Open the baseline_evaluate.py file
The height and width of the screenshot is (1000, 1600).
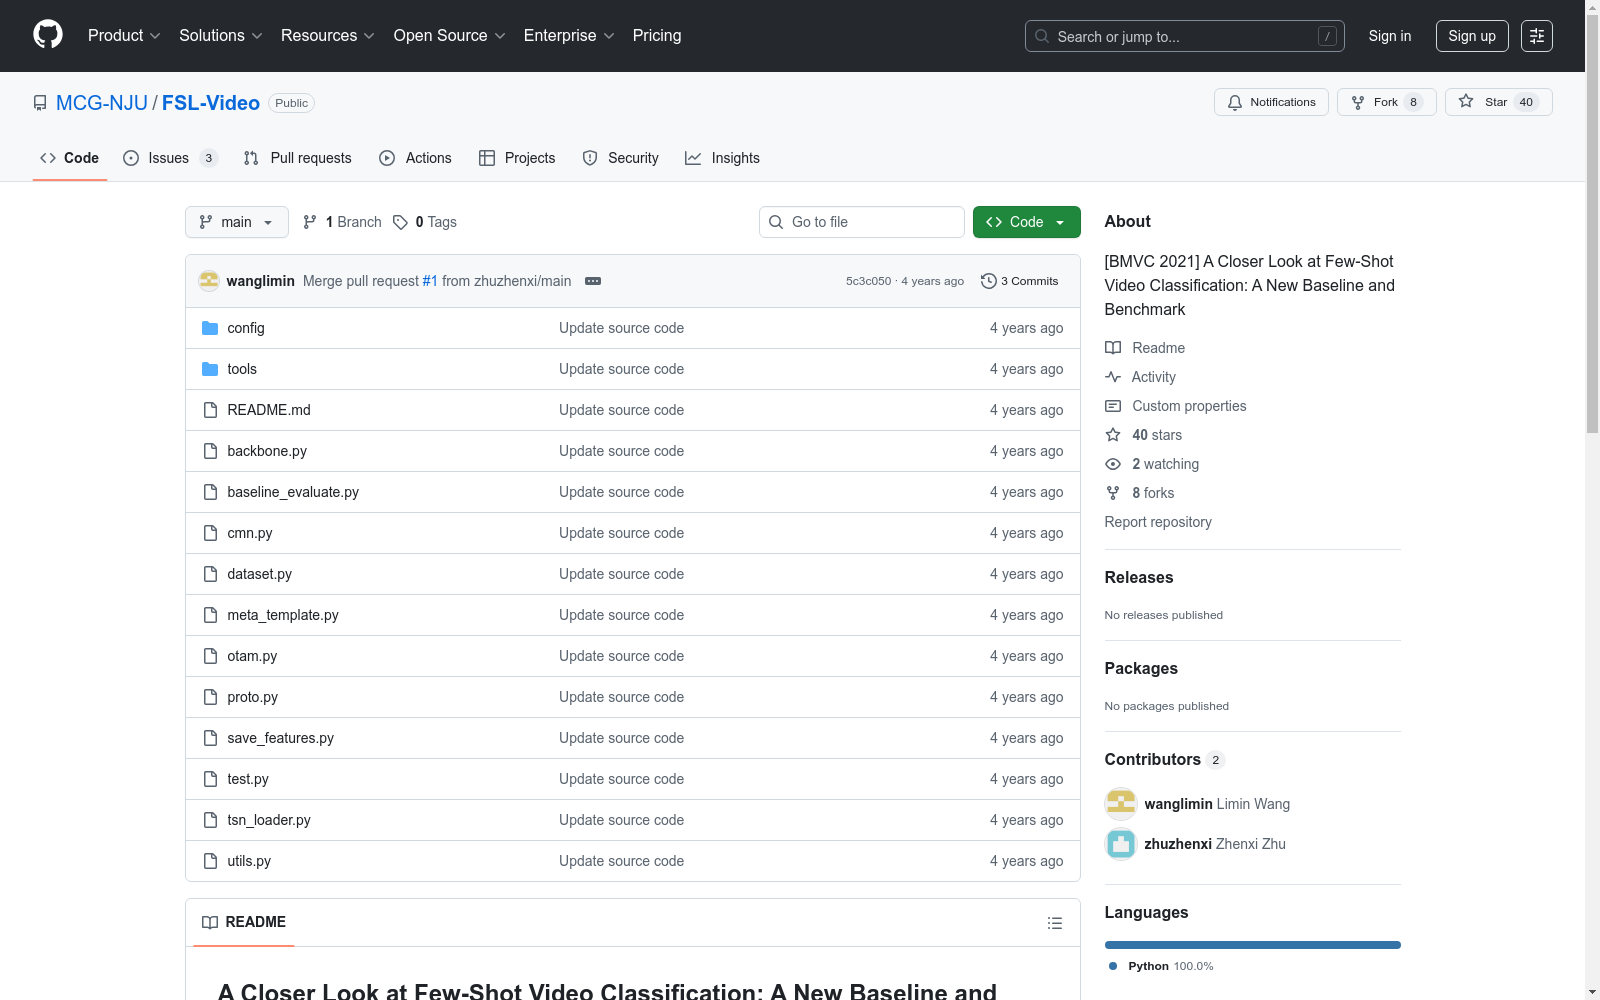click(293, 492)
